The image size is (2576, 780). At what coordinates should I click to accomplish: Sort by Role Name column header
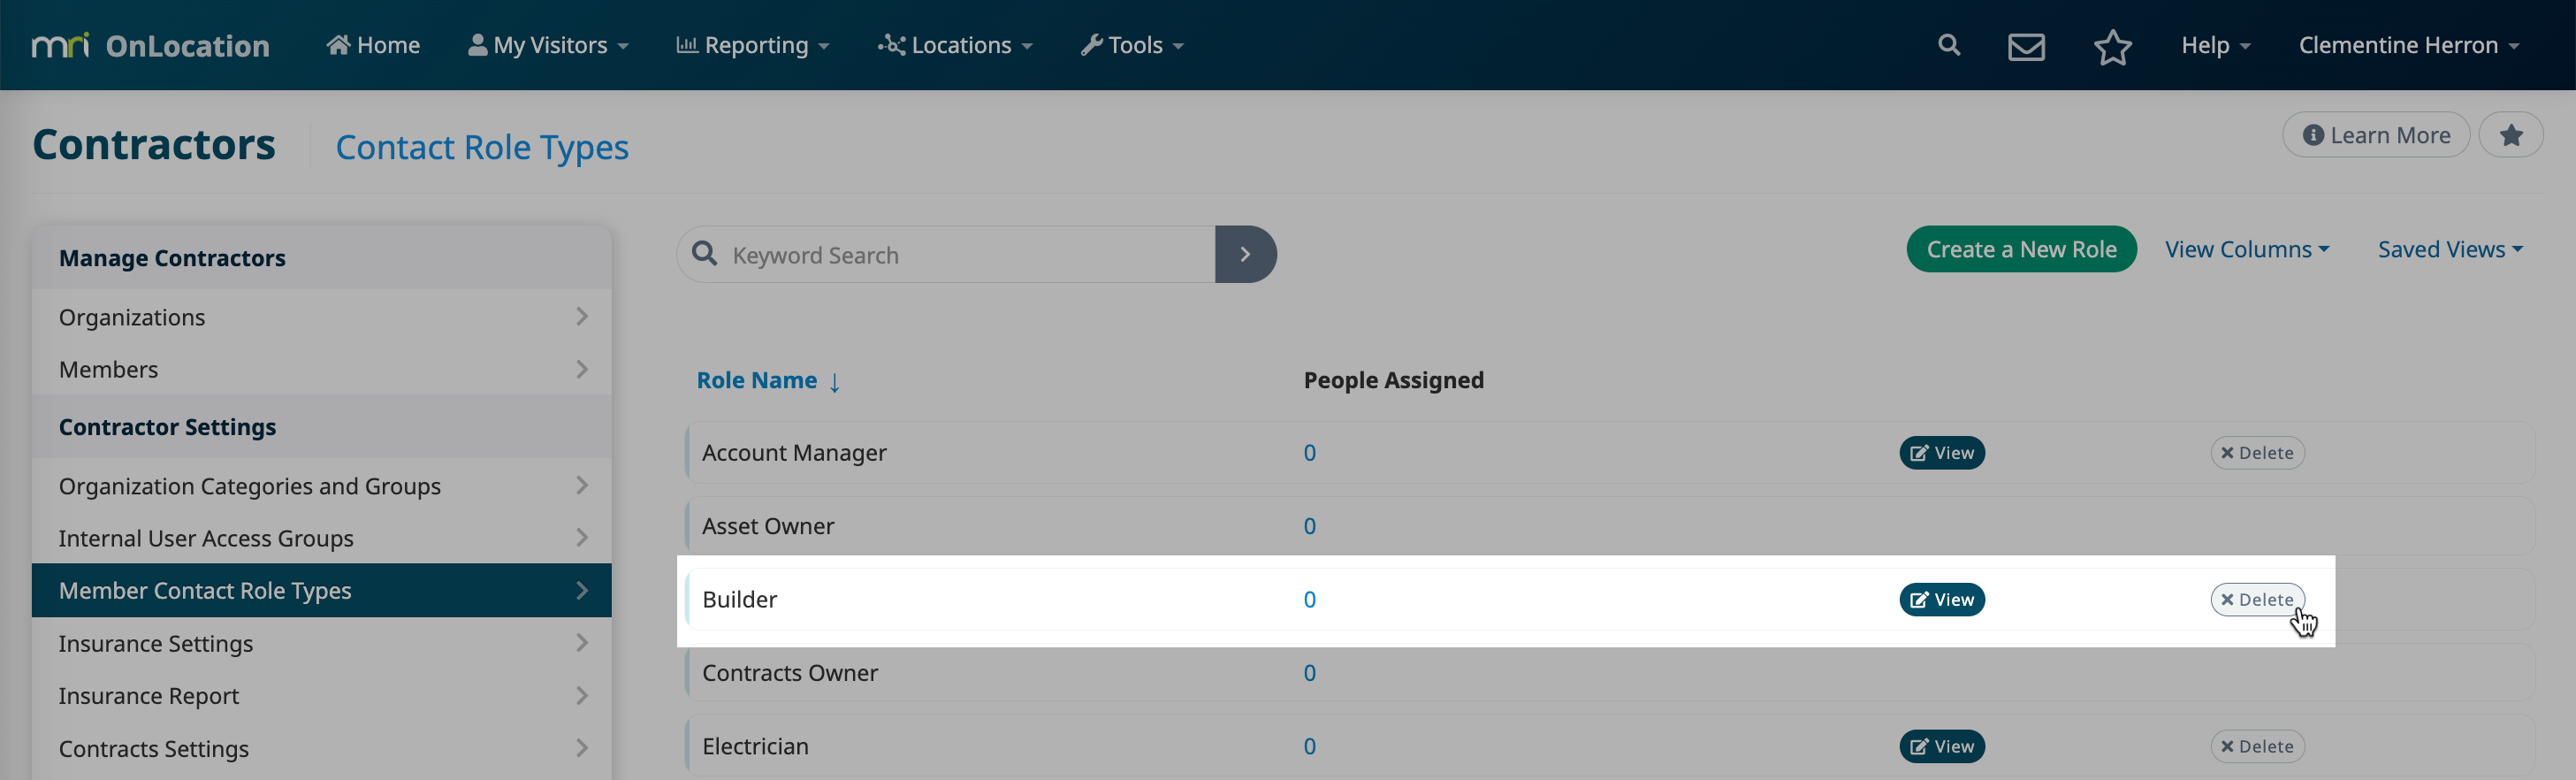[x=768, y=380]
